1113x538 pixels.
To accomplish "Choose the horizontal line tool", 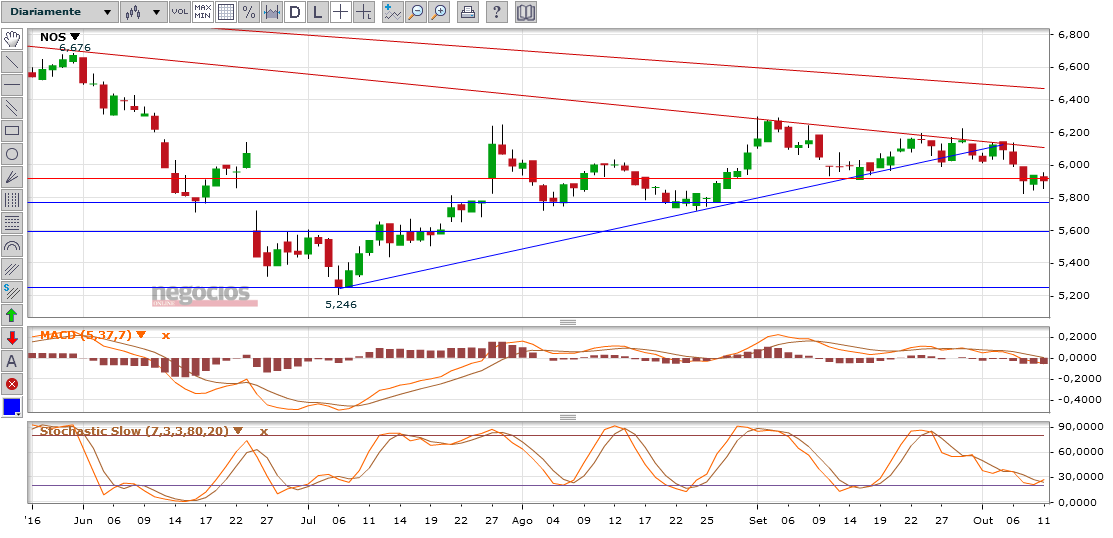I will click(x=12, y=84).
